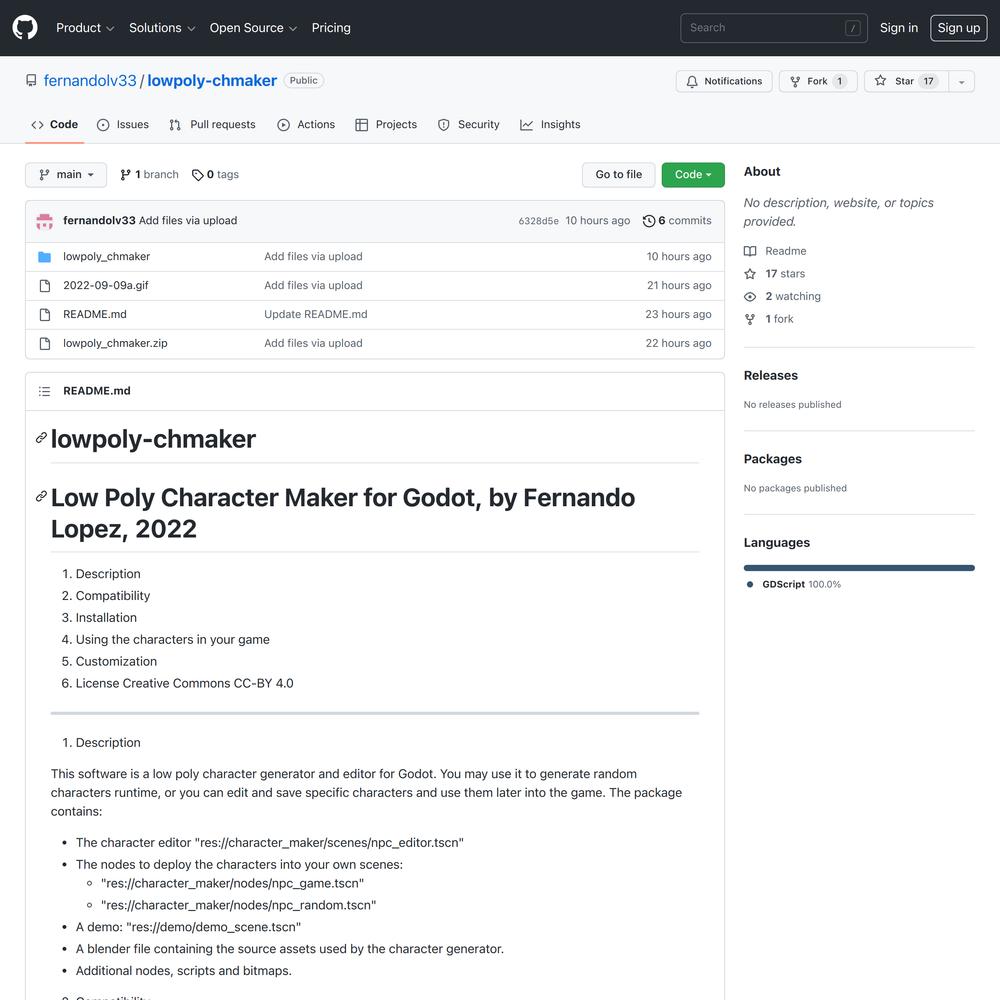Image resolution: width=1000 pixels, height=1000 pixels.
Task: View the 0 tags link
Action: coord(216,175)
